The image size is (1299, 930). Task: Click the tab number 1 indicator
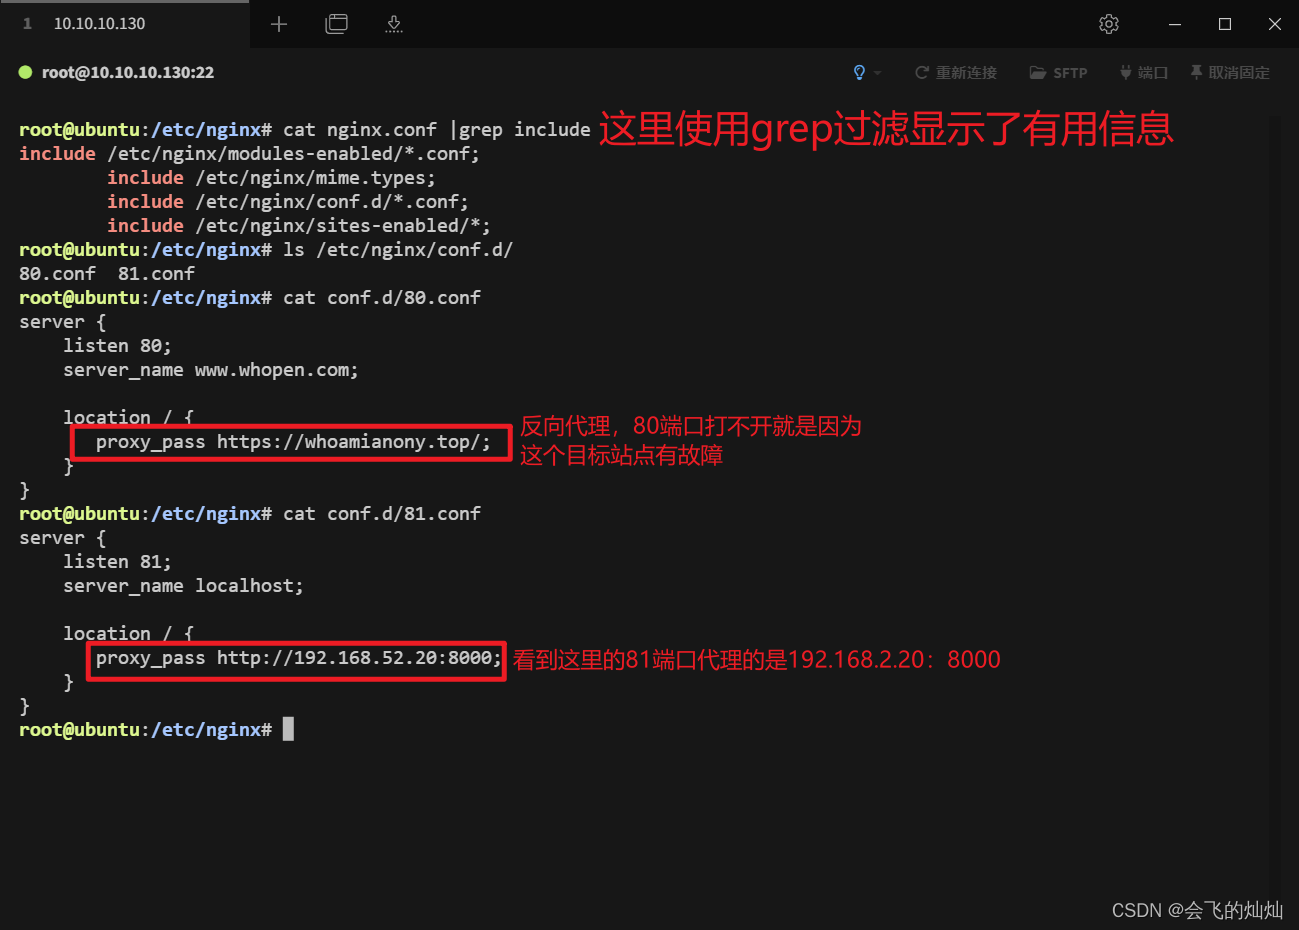pyautogui.click(x=26, y=23)
